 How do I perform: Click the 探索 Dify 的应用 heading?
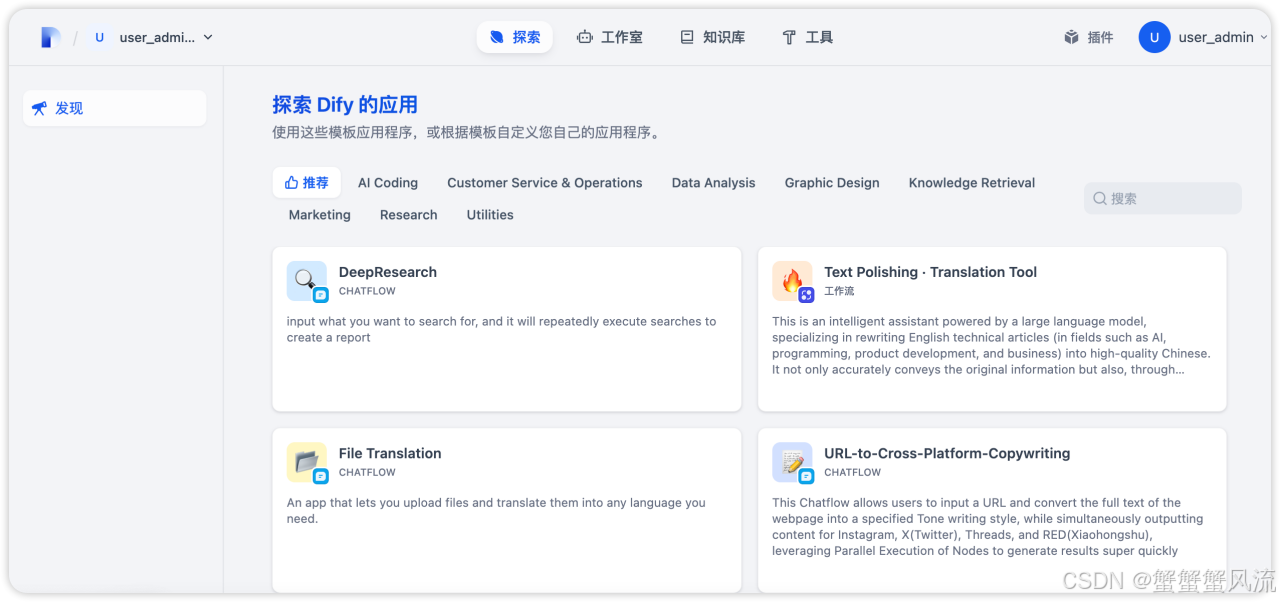tap(345, 105)
